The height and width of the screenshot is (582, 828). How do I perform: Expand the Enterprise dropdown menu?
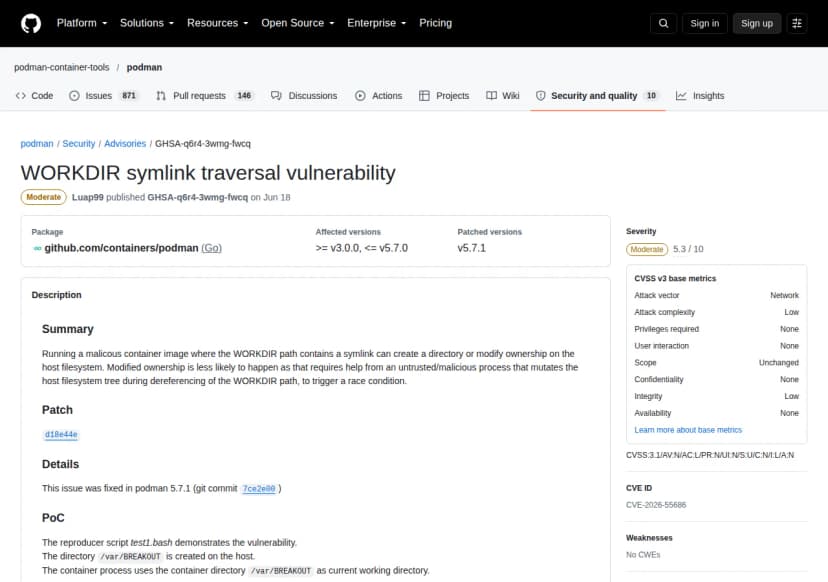point(377,23)
